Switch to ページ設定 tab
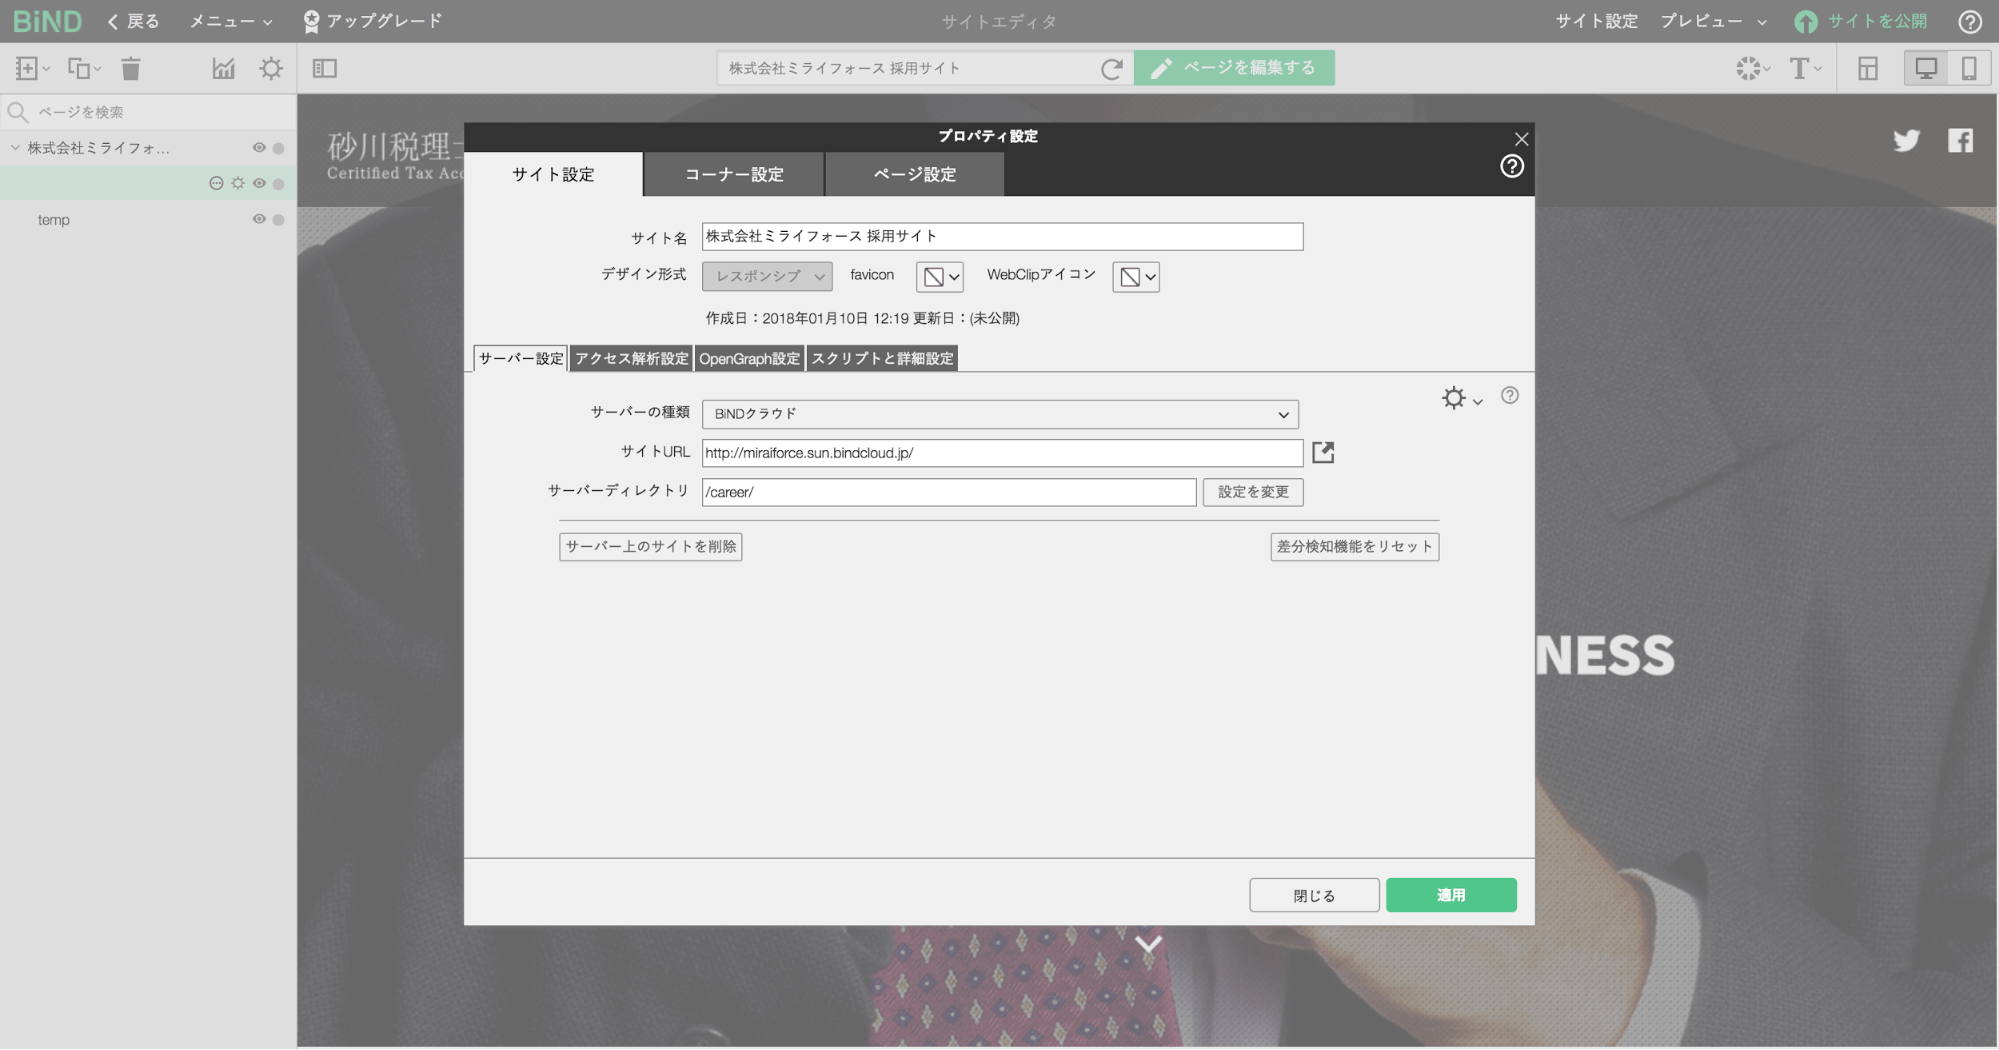This screenshot has width=1999, height=1050. pyautogui.click(x=915, y=174)
